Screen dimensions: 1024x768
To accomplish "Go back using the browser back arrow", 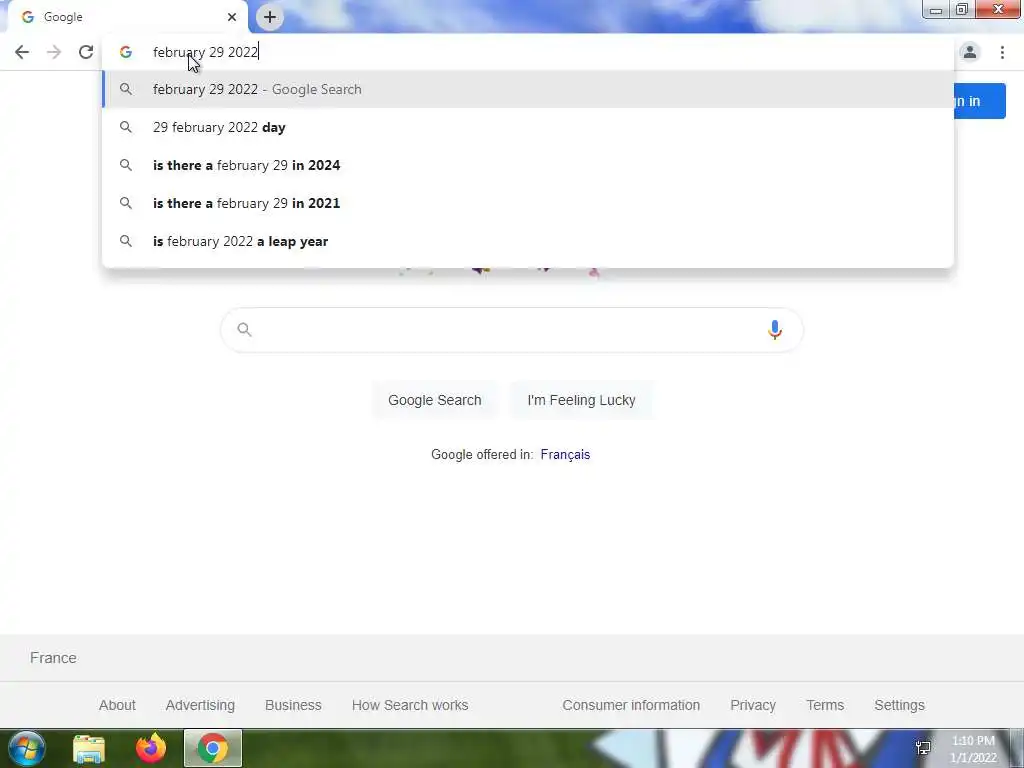I will click(22, 52).
